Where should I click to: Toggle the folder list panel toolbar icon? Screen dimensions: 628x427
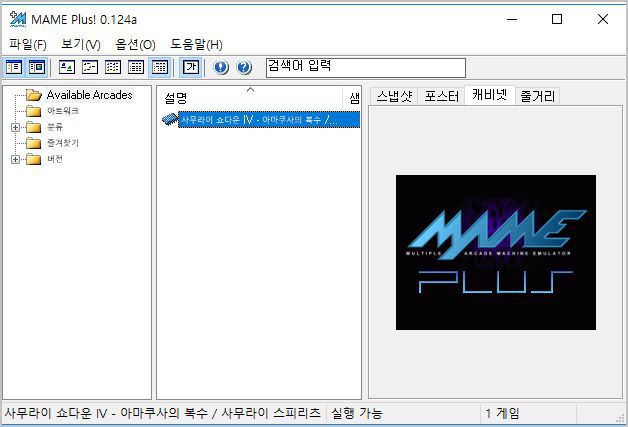14,67
